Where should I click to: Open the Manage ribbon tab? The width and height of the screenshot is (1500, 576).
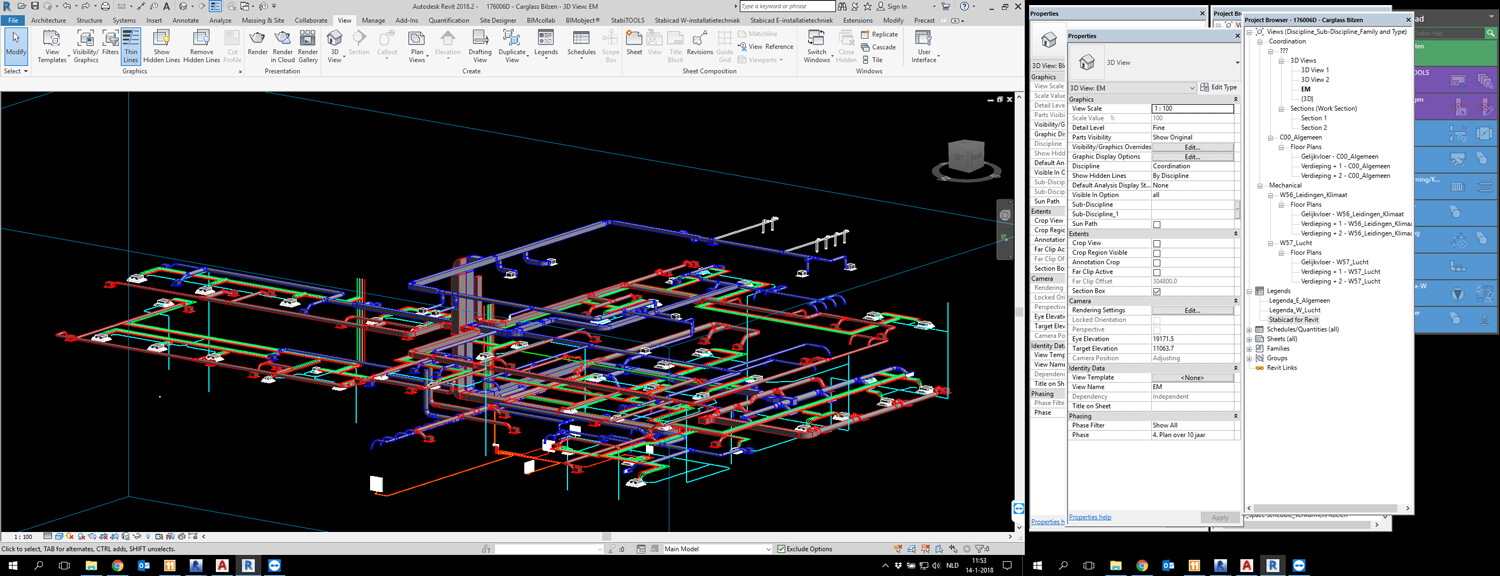tap(373, 20)
